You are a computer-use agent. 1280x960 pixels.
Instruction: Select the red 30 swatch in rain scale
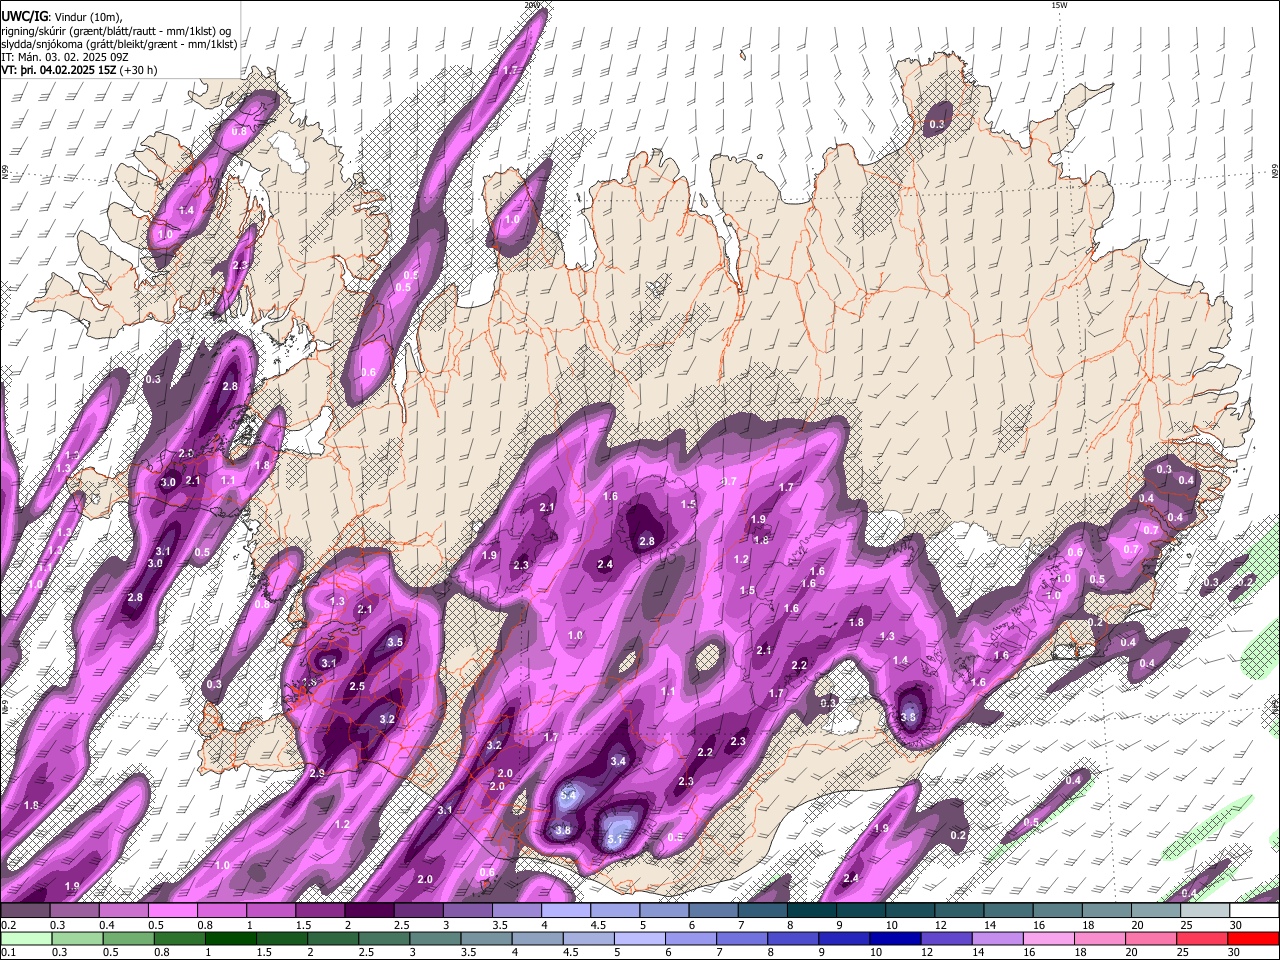pyautogui.click(x=1253, y=938)
